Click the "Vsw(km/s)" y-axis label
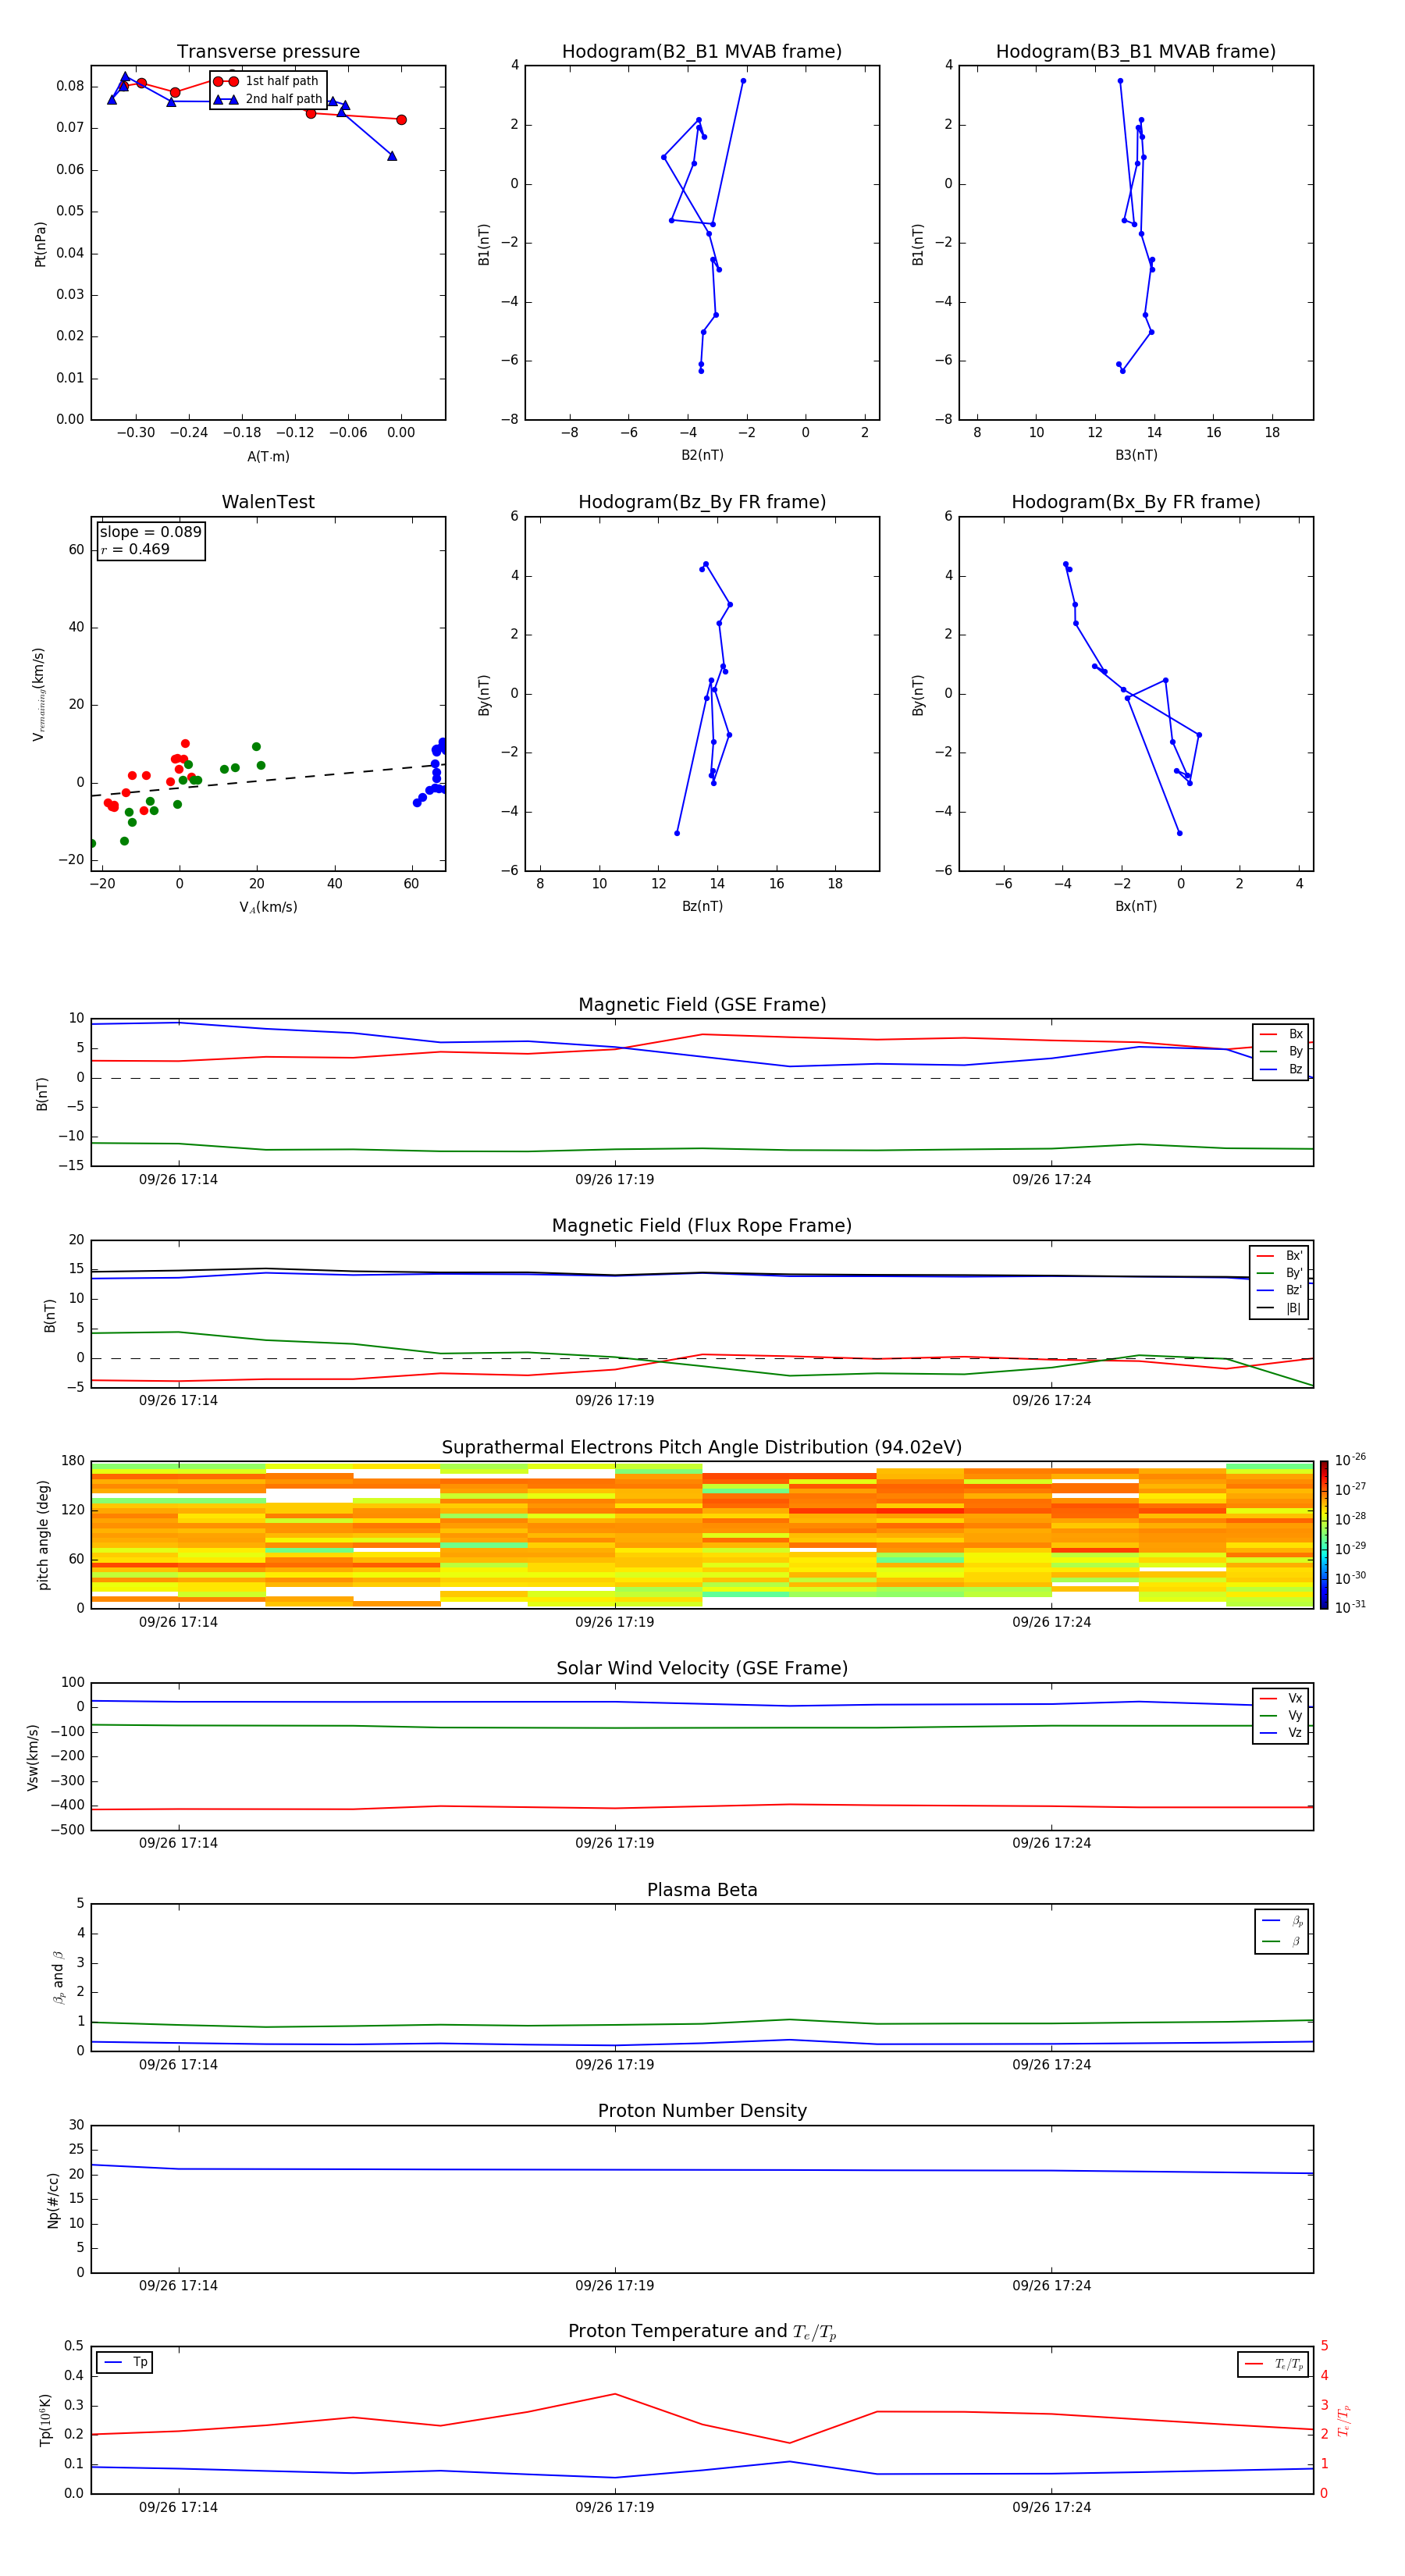Screen dimensions: 1405x2576 click(x=33, y=1757)
